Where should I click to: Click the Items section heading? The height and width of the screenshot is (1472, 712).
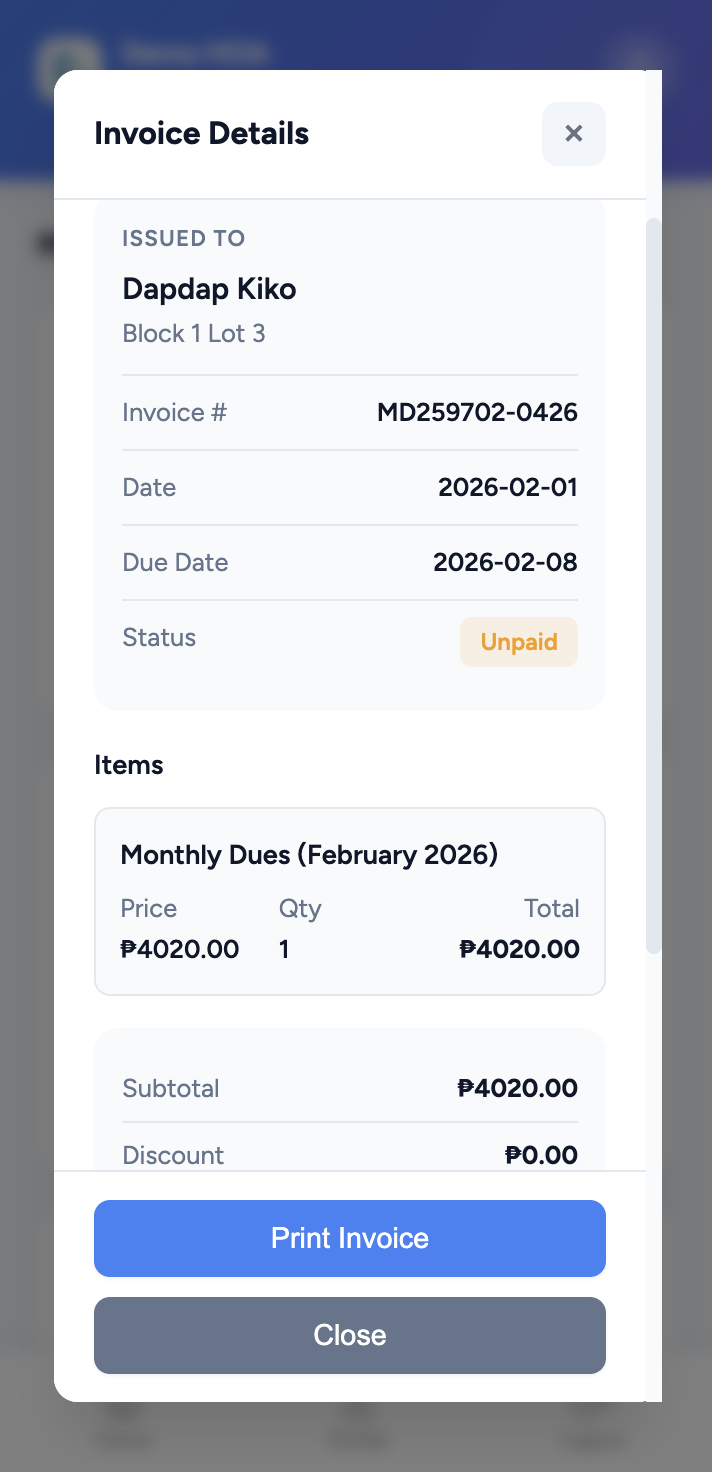(x=128, y=764)
